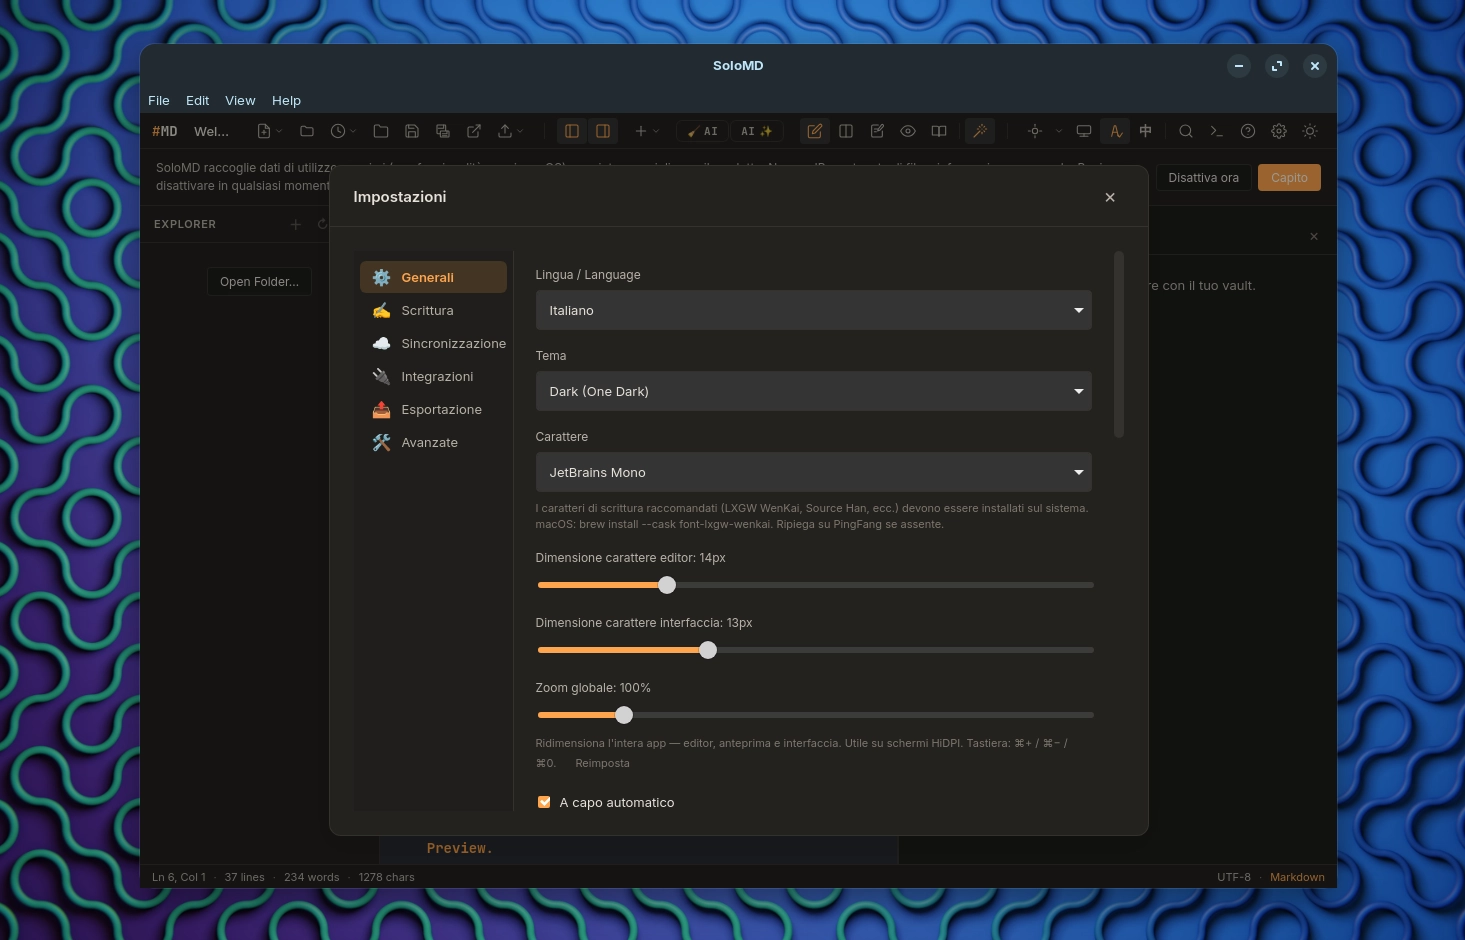Select the Sincronizzazione settings tab
The image size is (1465, 940).
(433, 343)
